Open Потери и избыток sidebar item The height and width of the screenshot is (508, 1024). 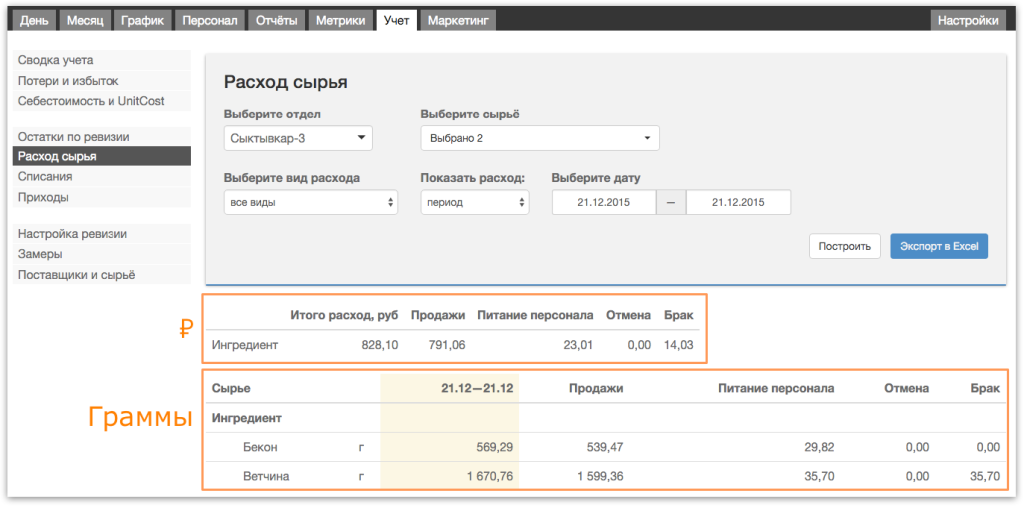[102, 81]
